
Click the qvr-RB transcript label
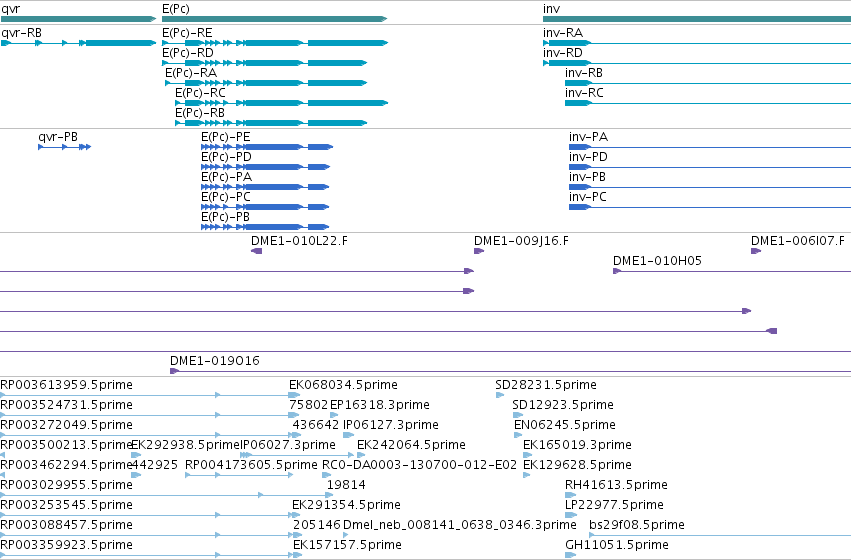[21, 33]
